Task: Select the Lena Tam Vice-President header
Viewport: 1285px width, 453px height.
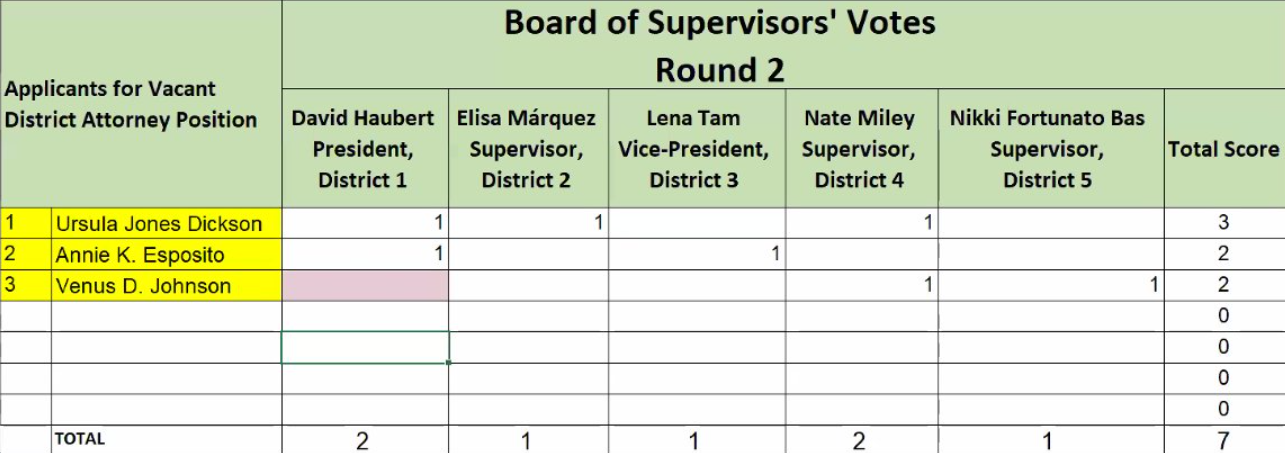Action: [693, 149]
